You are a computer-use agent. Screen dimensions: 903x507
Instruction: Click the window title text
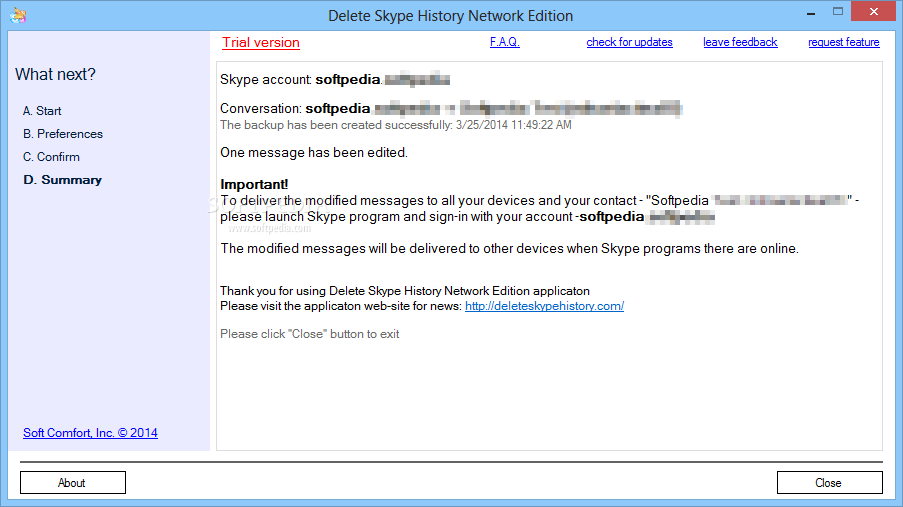click(x=450, y=16)
